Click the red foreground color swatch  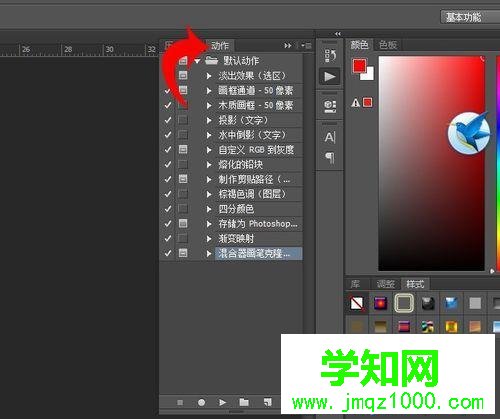(359, 65)
